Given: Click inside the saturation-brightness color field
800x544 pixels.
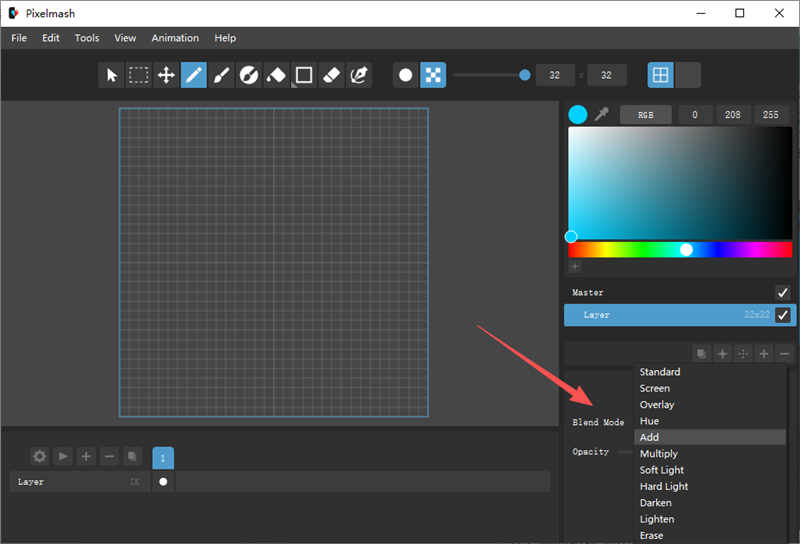Looking at the screenshot, I should 680,183.
